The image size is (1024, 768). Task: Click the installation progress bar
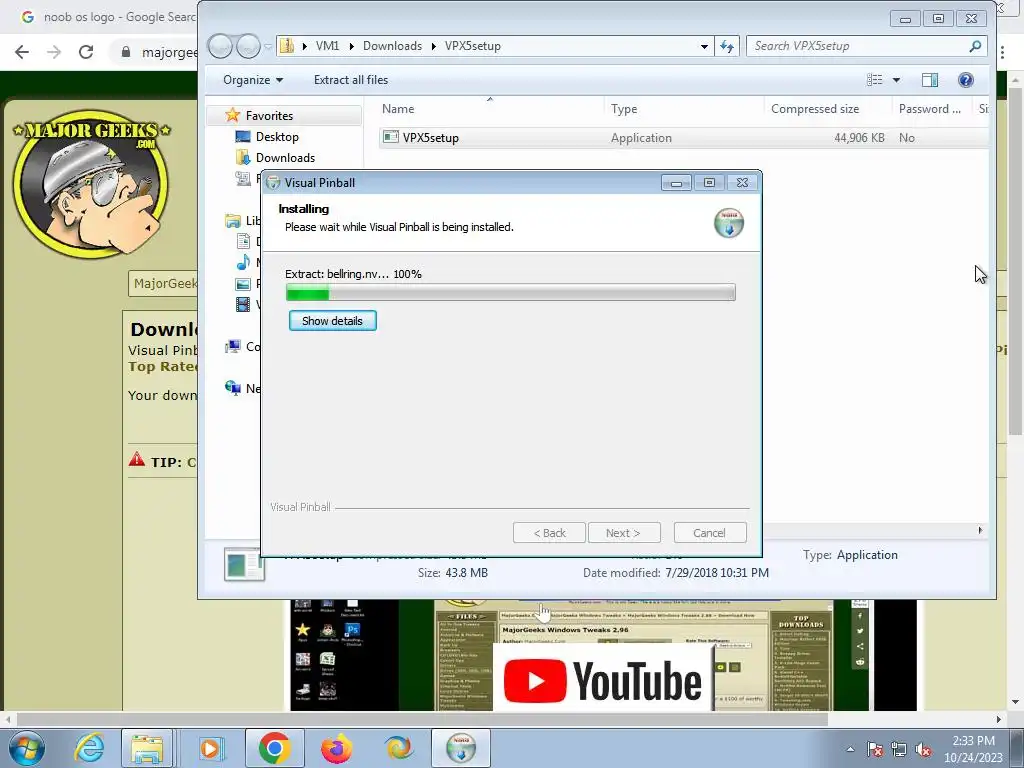tap(511, 293)
